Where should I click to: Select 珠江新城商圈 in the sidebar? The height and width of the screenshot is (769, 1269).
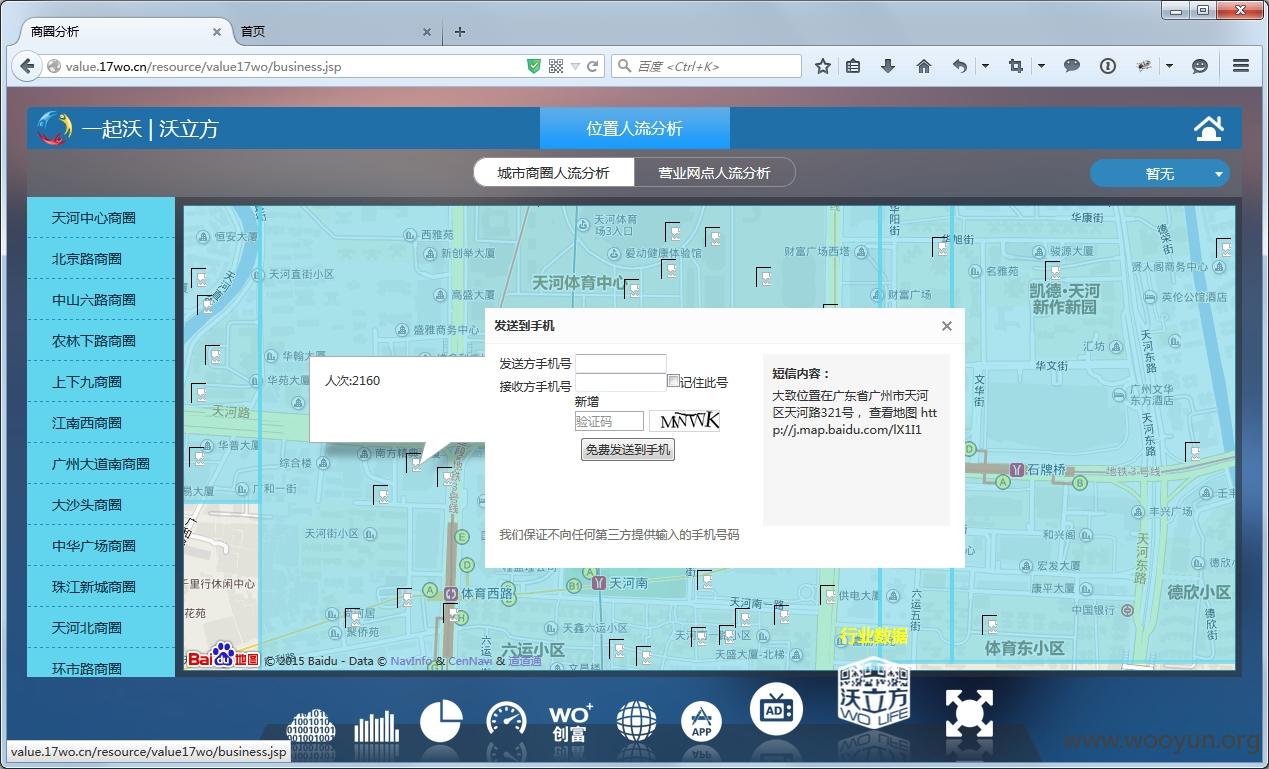click(x=101, y=586)
